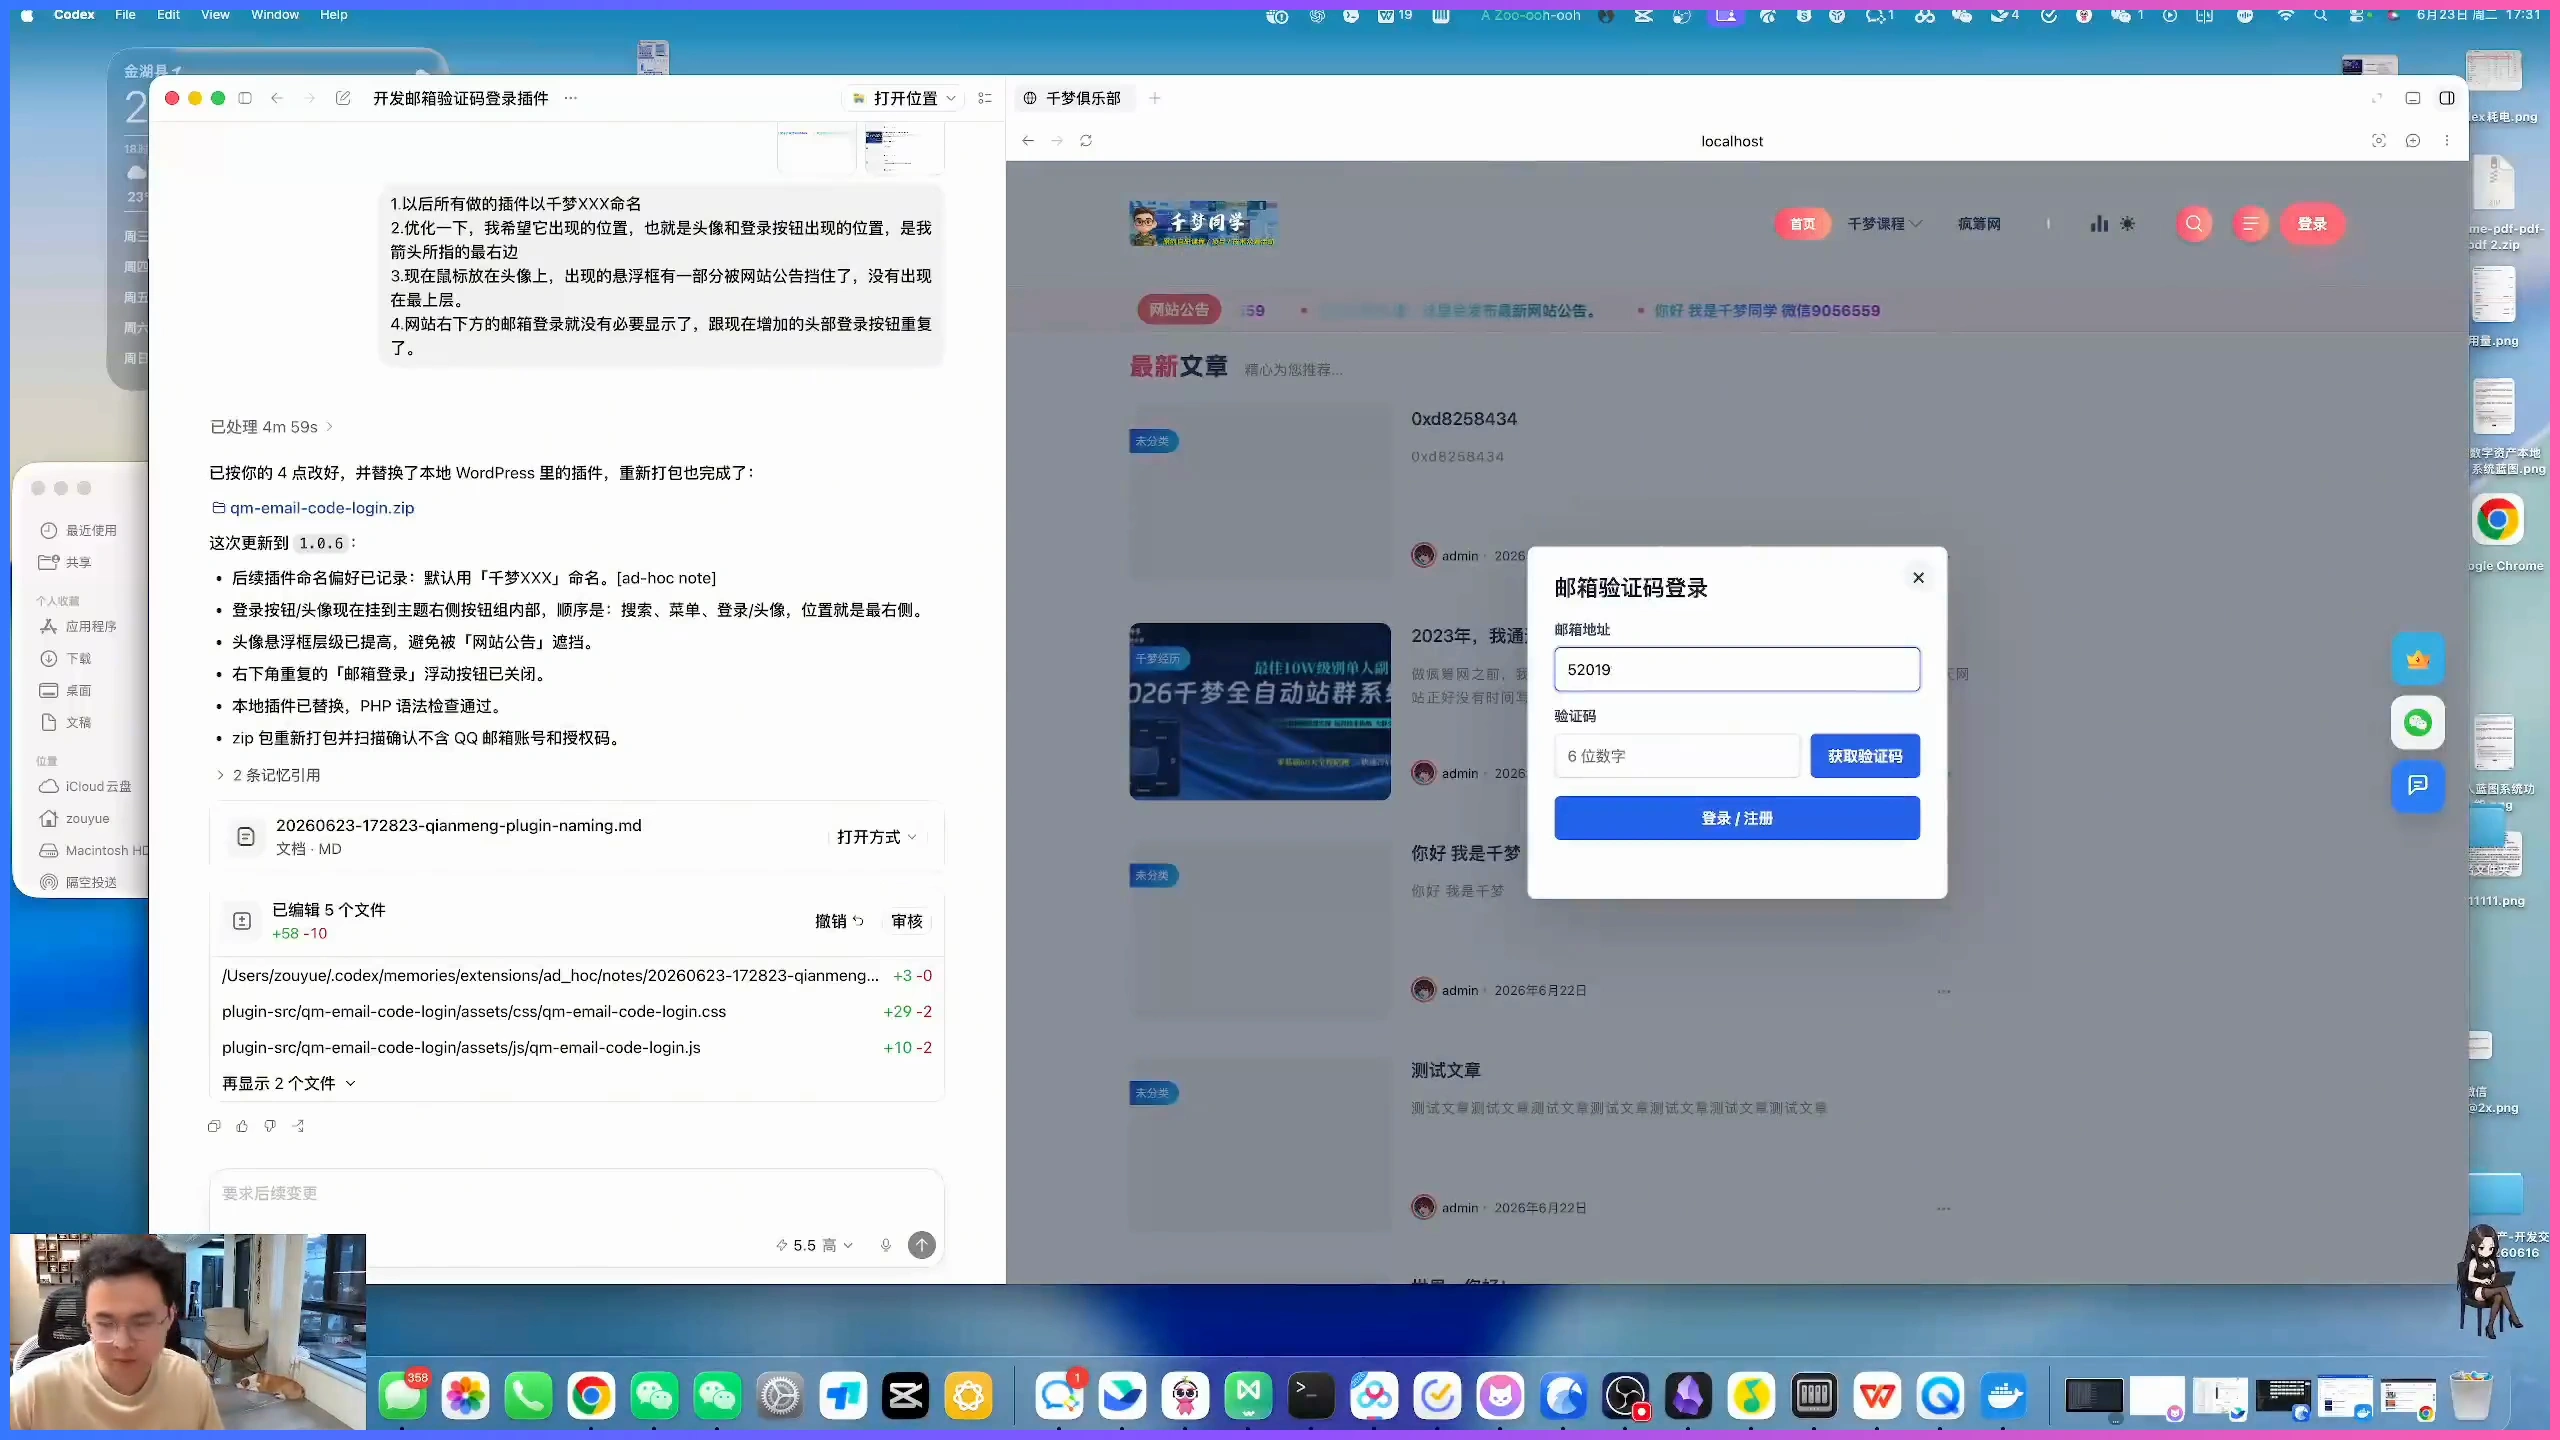Screen dimensions: 2560x1440
Task: Click the localhost address bar
Action: point(1732,141)
